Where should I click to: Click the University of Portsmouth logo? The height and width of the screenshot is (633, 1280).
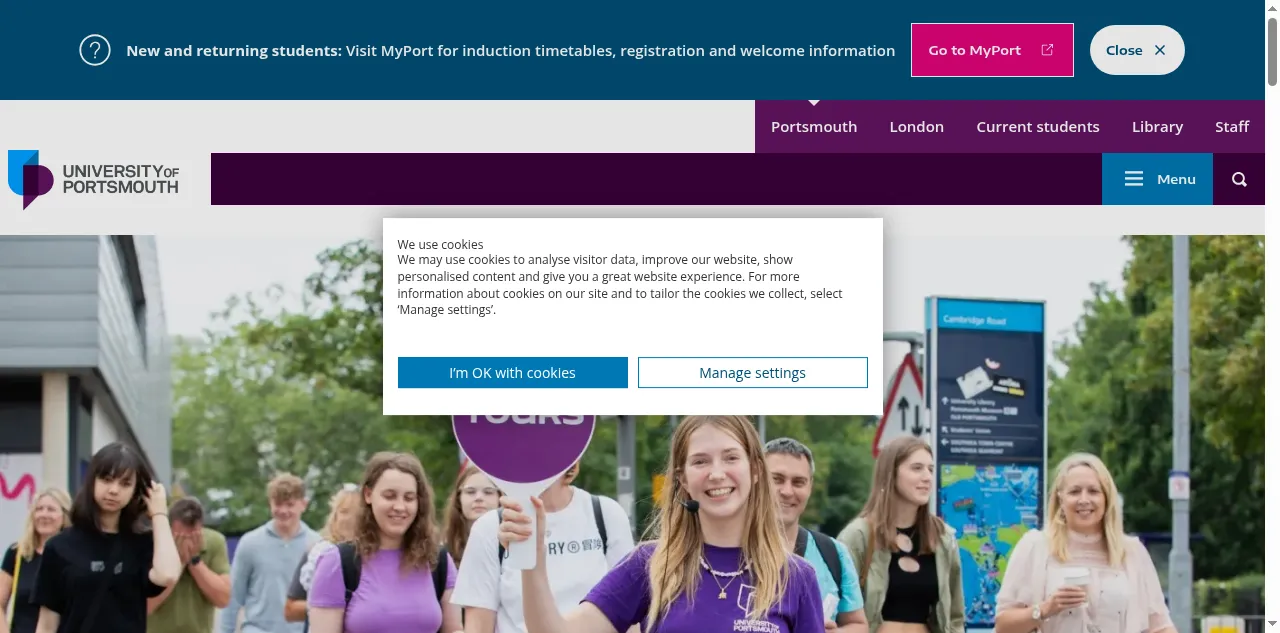click(x=95, y=180)
